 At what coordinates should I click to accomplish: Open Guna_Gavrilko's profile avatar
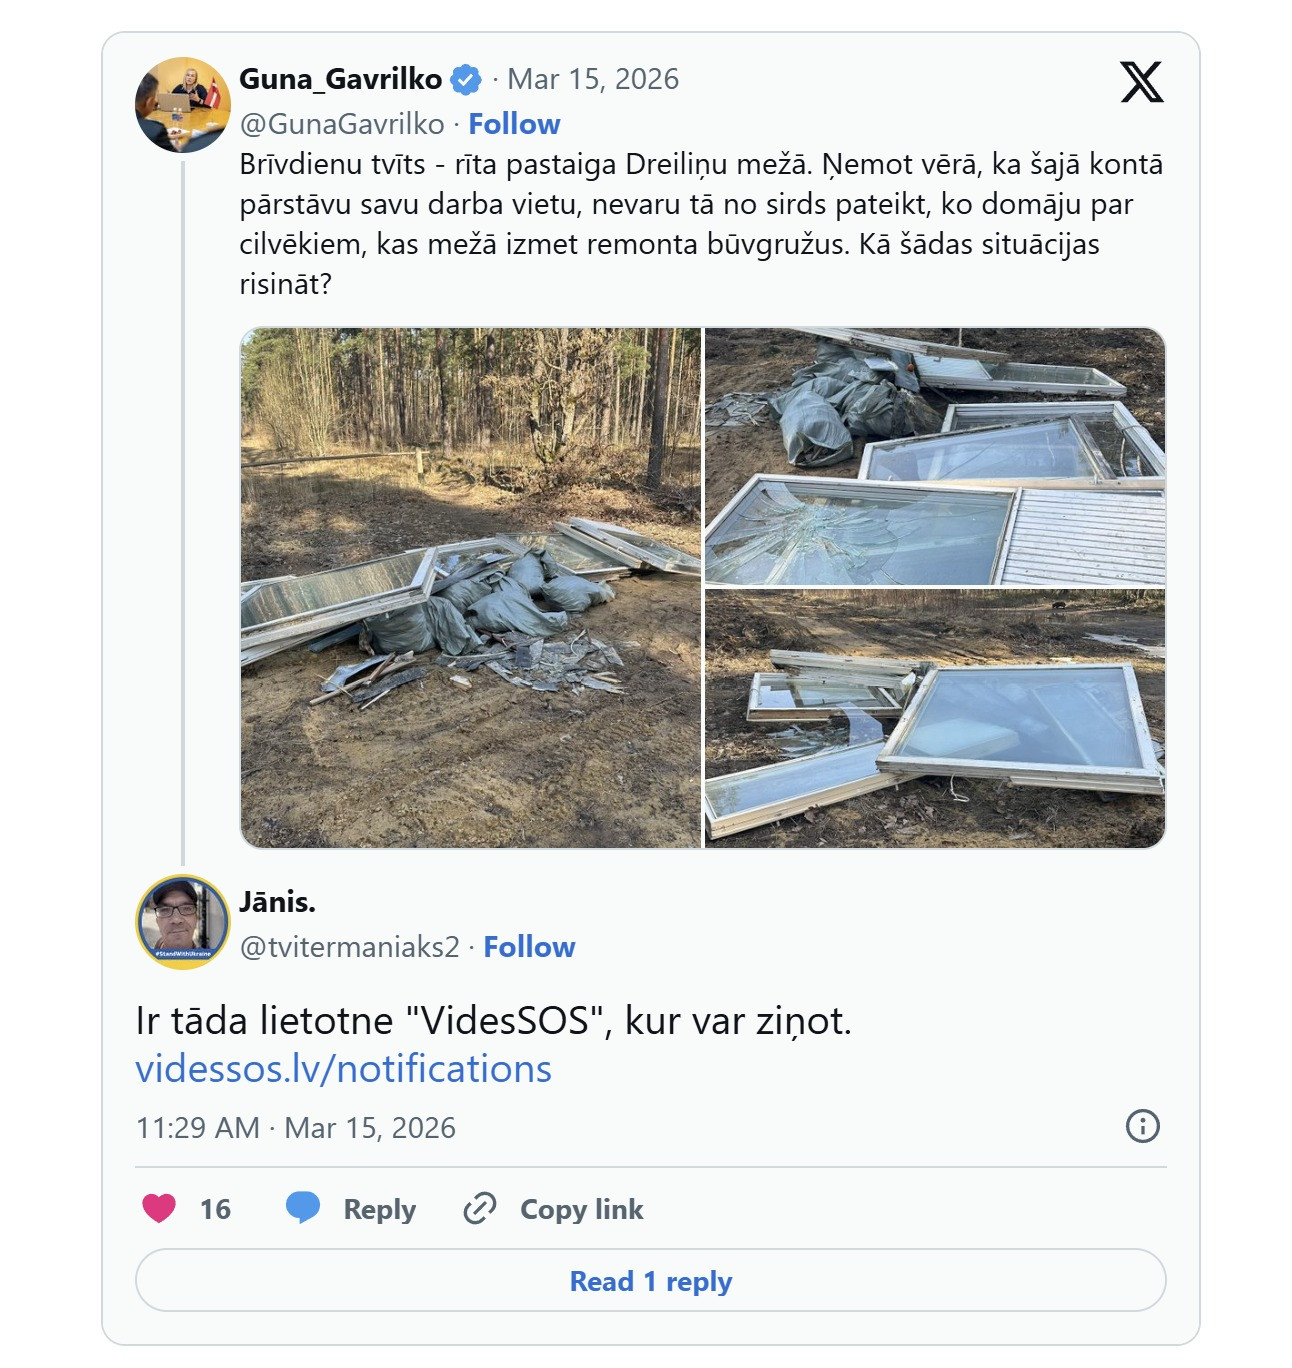[183, 105]
